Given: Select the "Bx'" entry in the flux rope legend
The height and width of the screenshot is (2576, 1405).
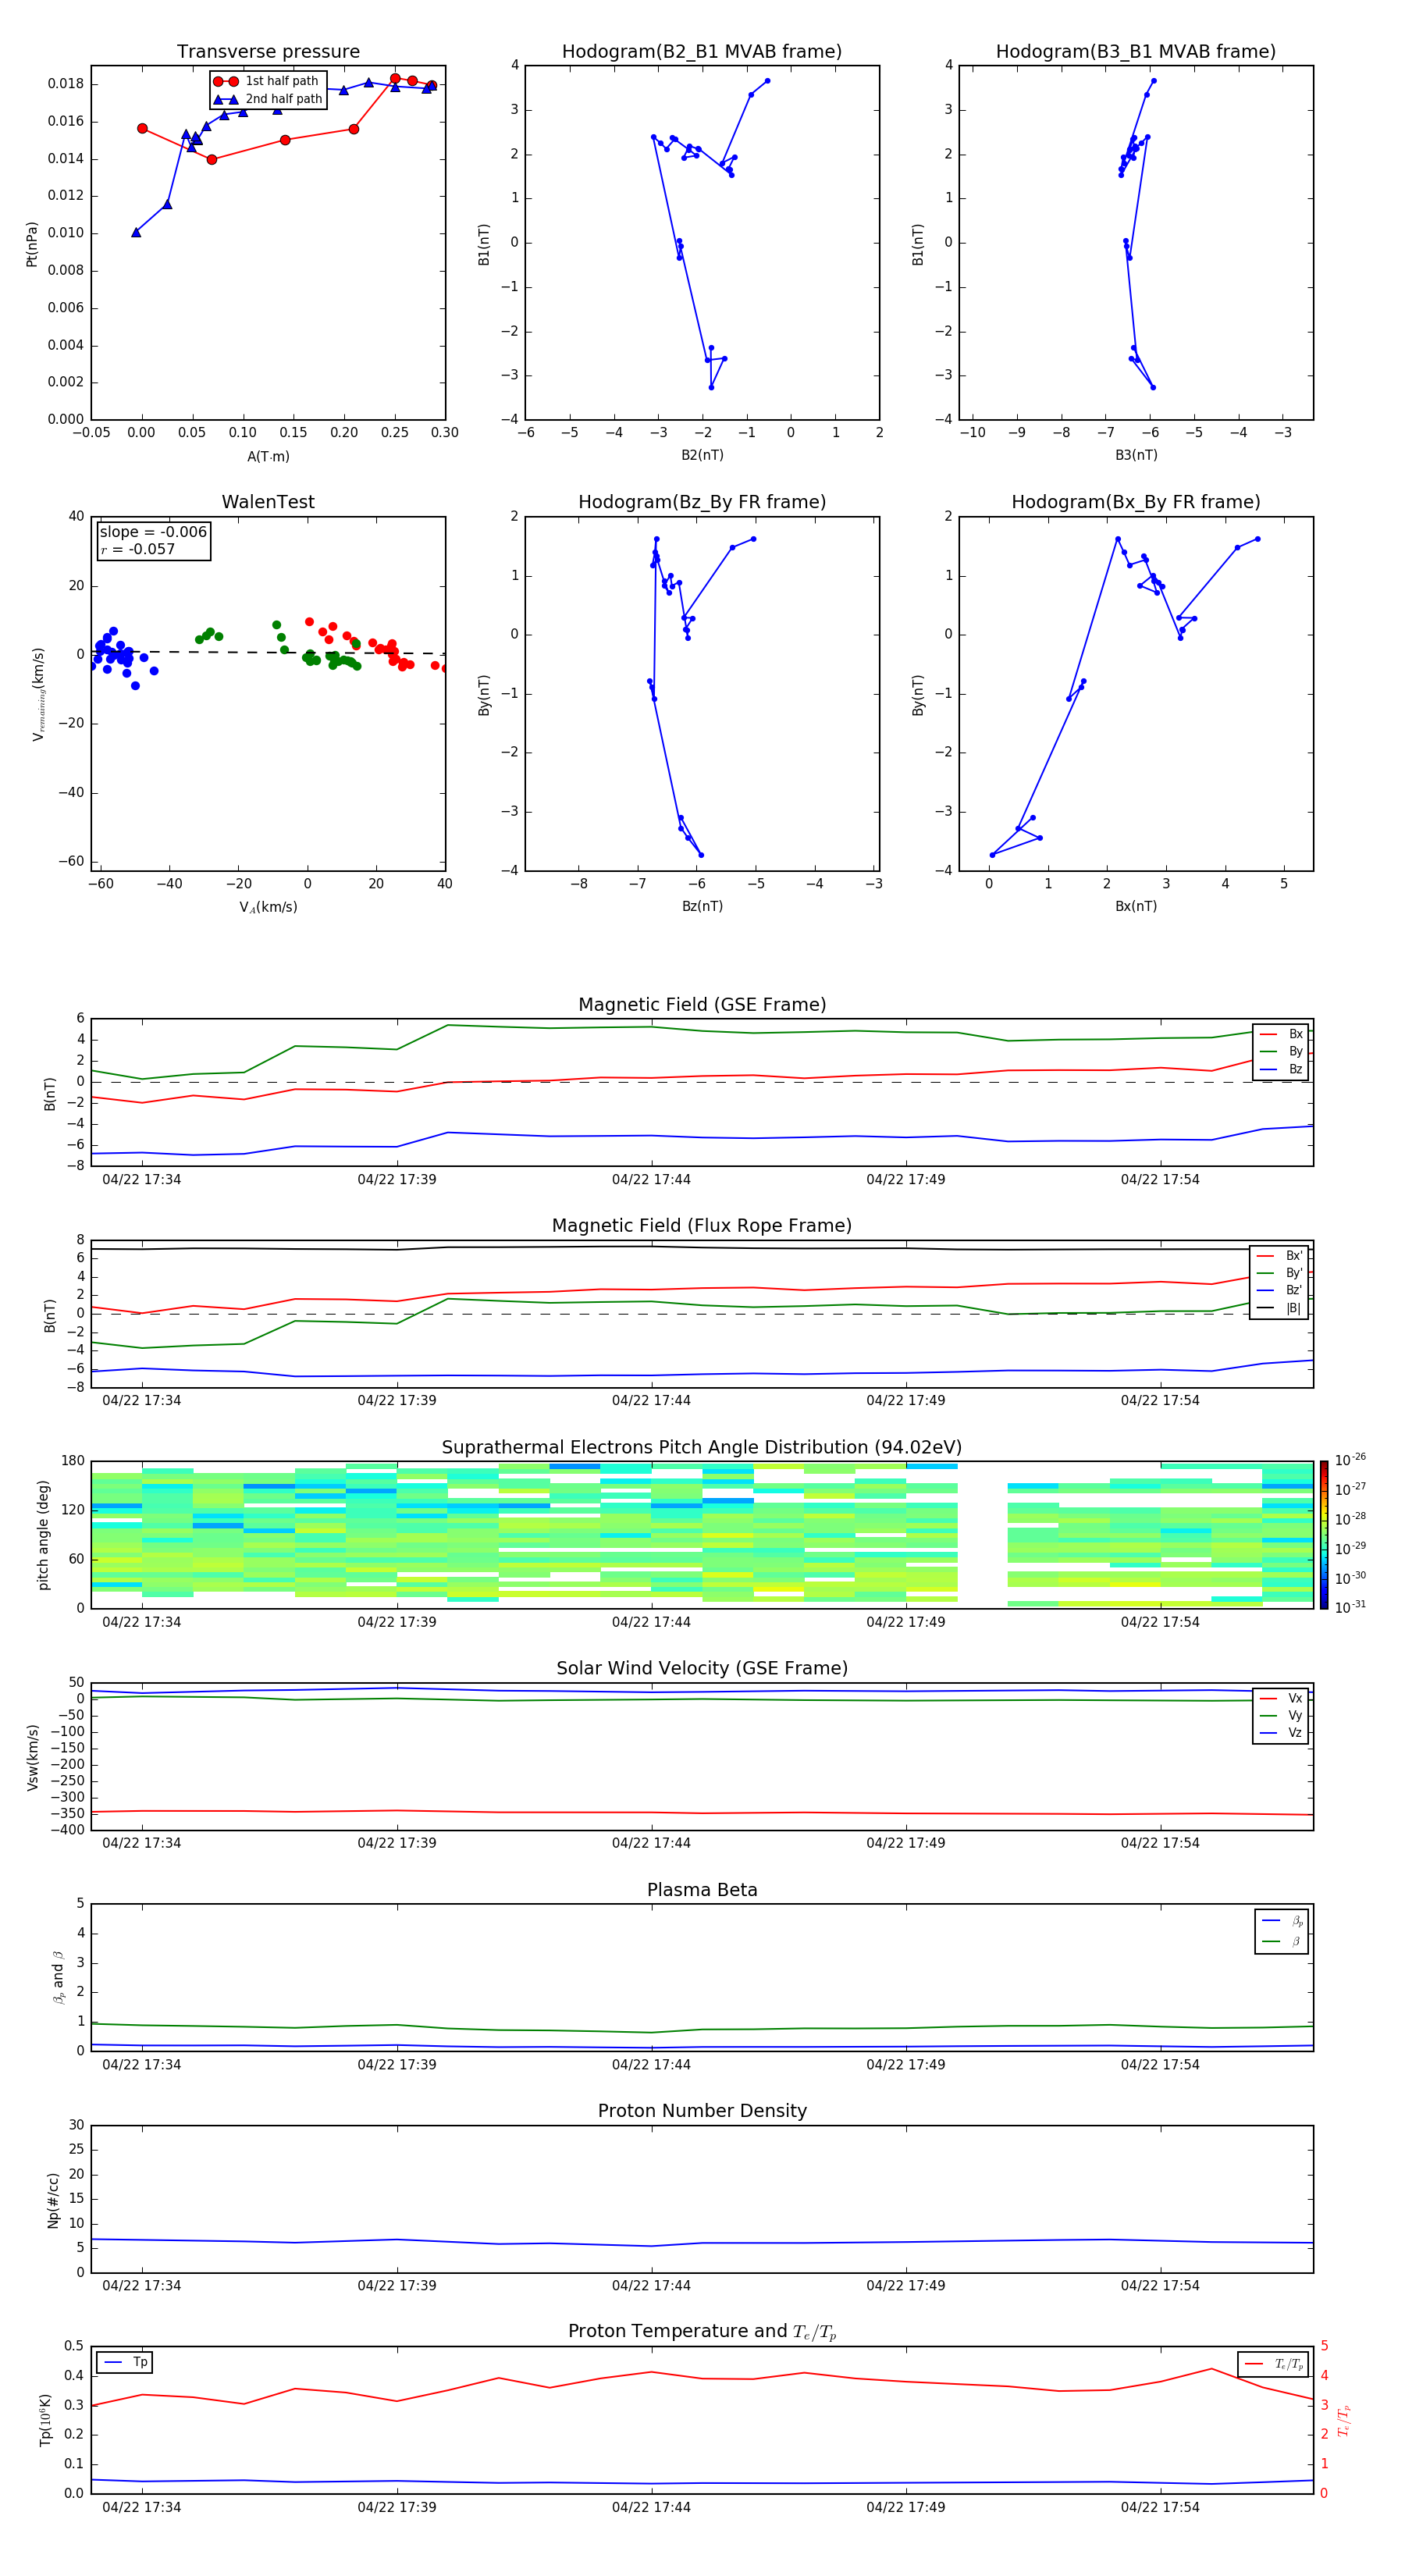Looking at the screenshot, I should click(x=1279, y=1256).
